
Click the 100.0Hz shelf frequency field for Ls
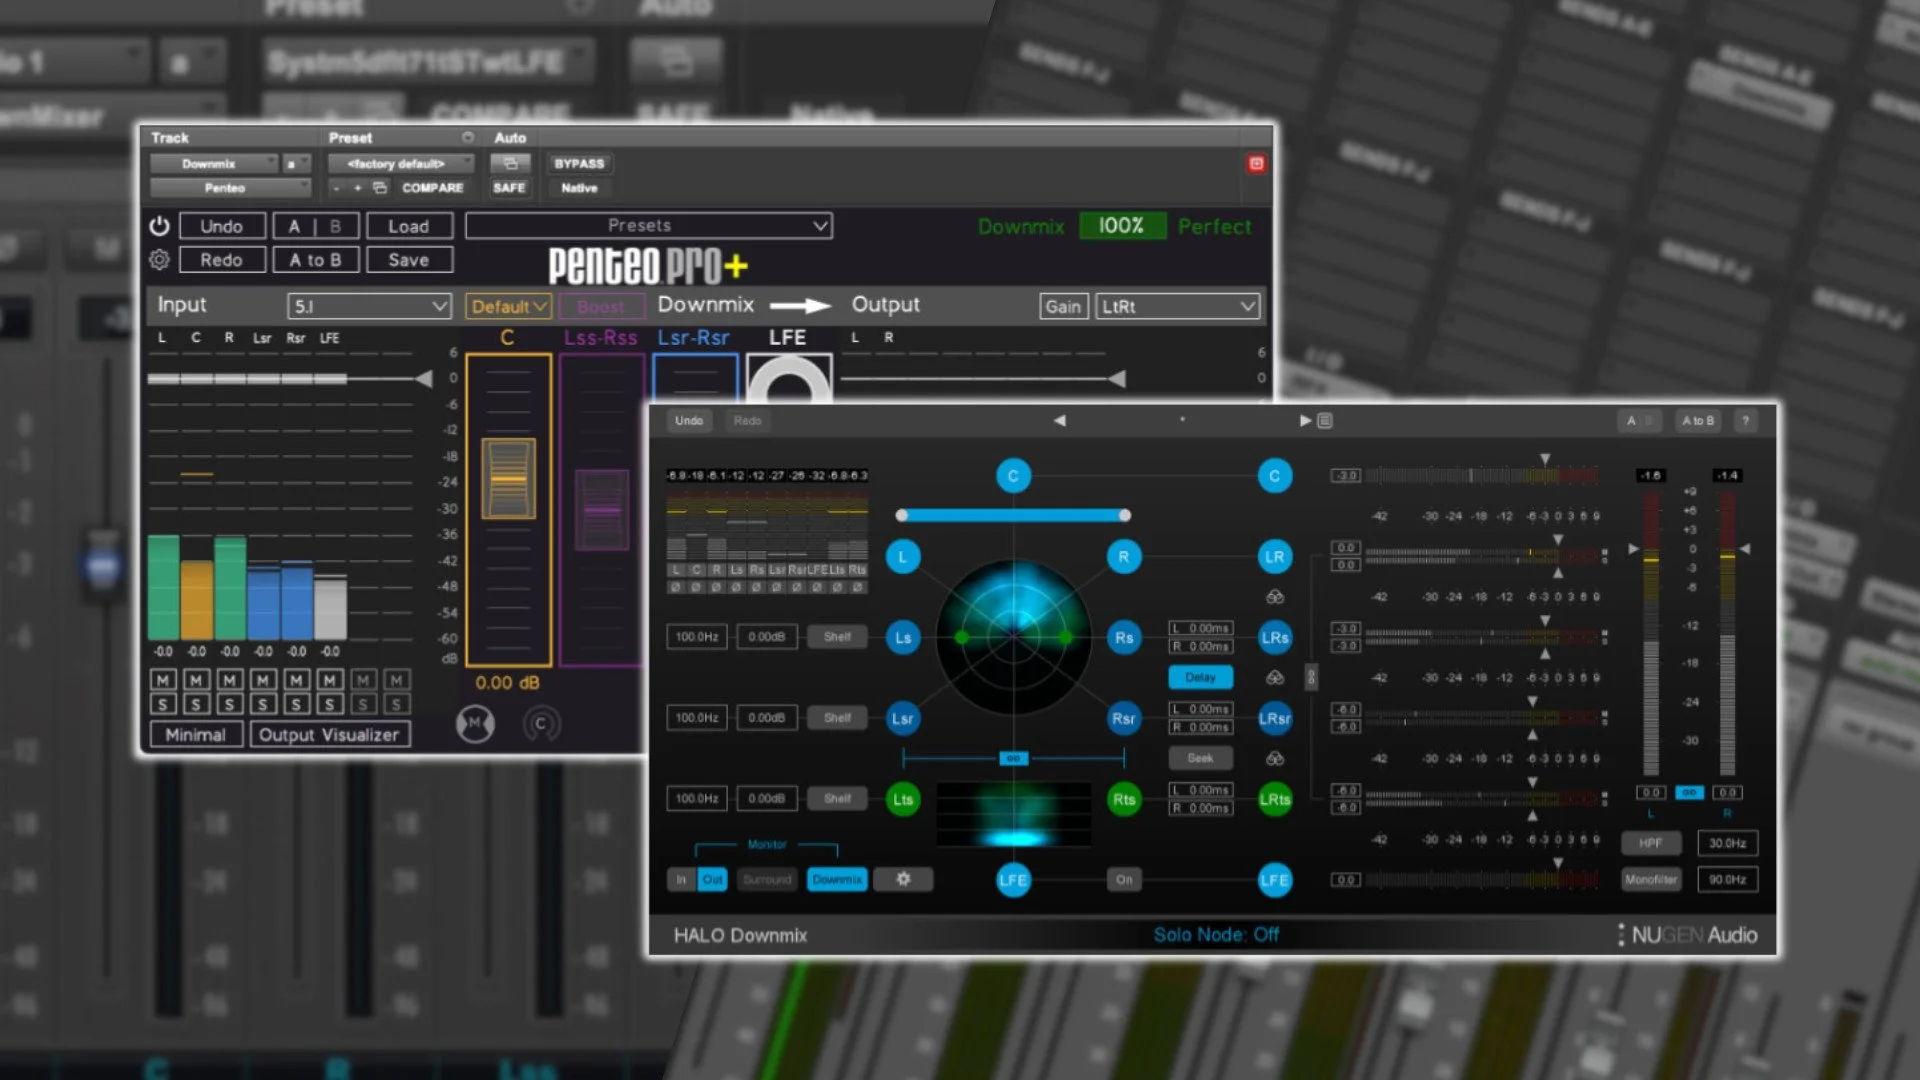click(696, 637)
